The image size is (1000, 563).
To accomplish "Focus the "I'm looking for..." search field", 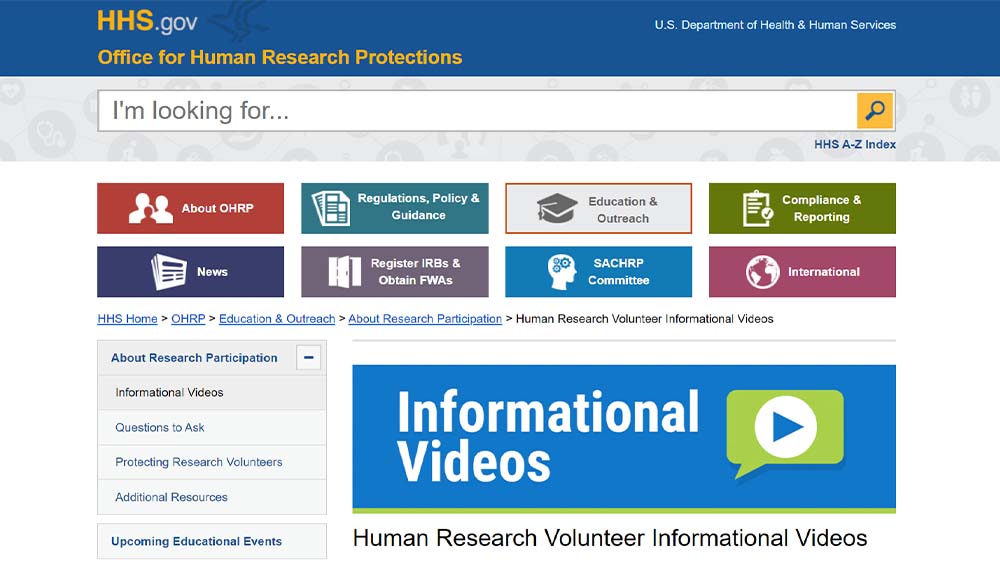I will click(477, 111).
